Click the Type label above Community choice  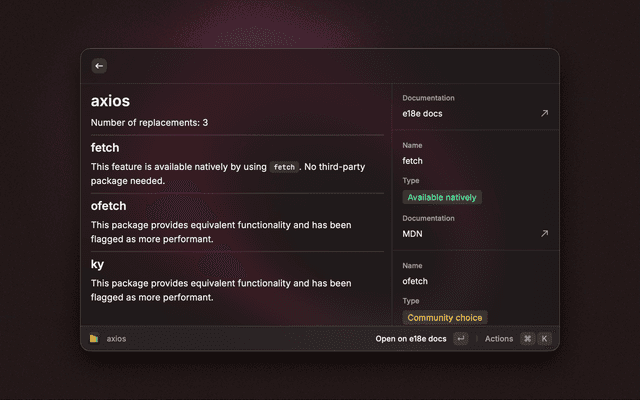(x=411, y=301)
